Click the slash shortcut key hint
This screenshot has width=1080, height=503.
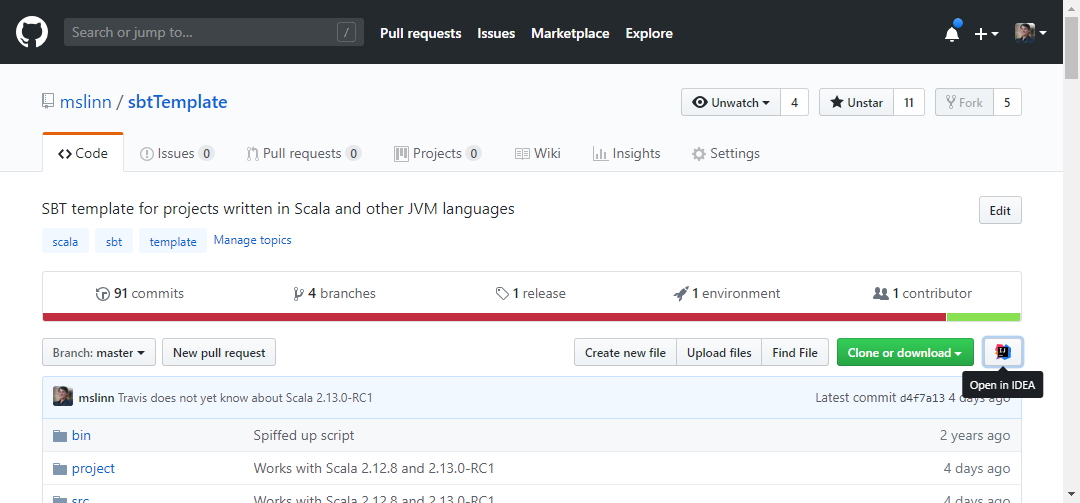[346, 32]
